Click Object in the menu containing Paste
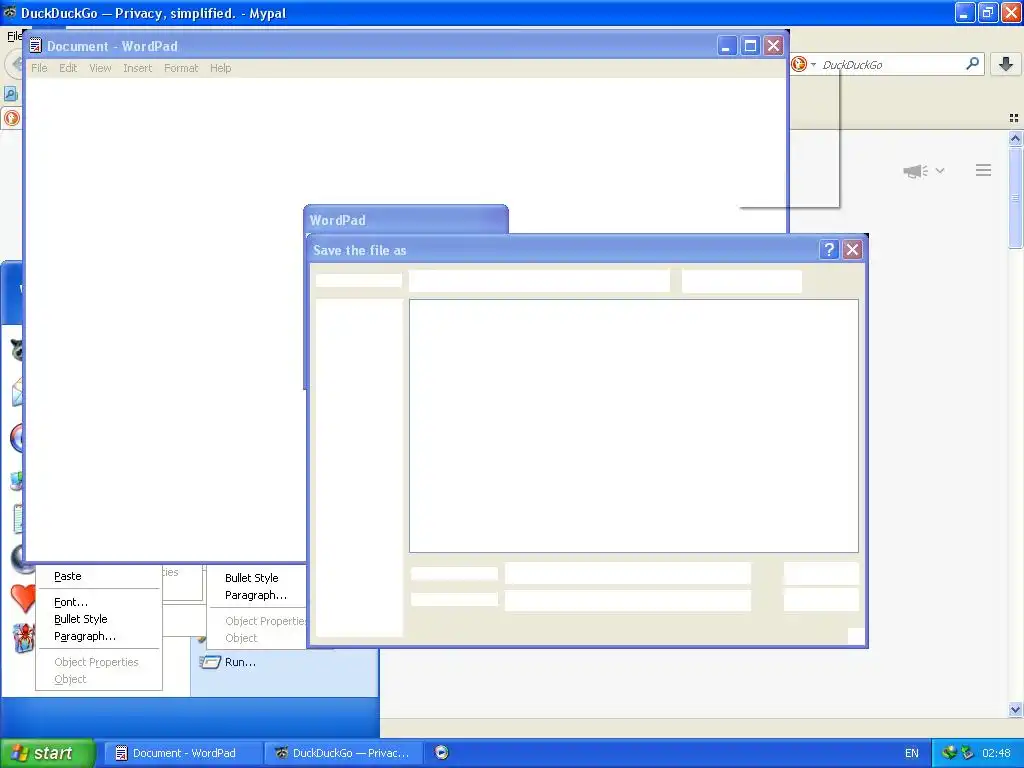 [70, 679]
